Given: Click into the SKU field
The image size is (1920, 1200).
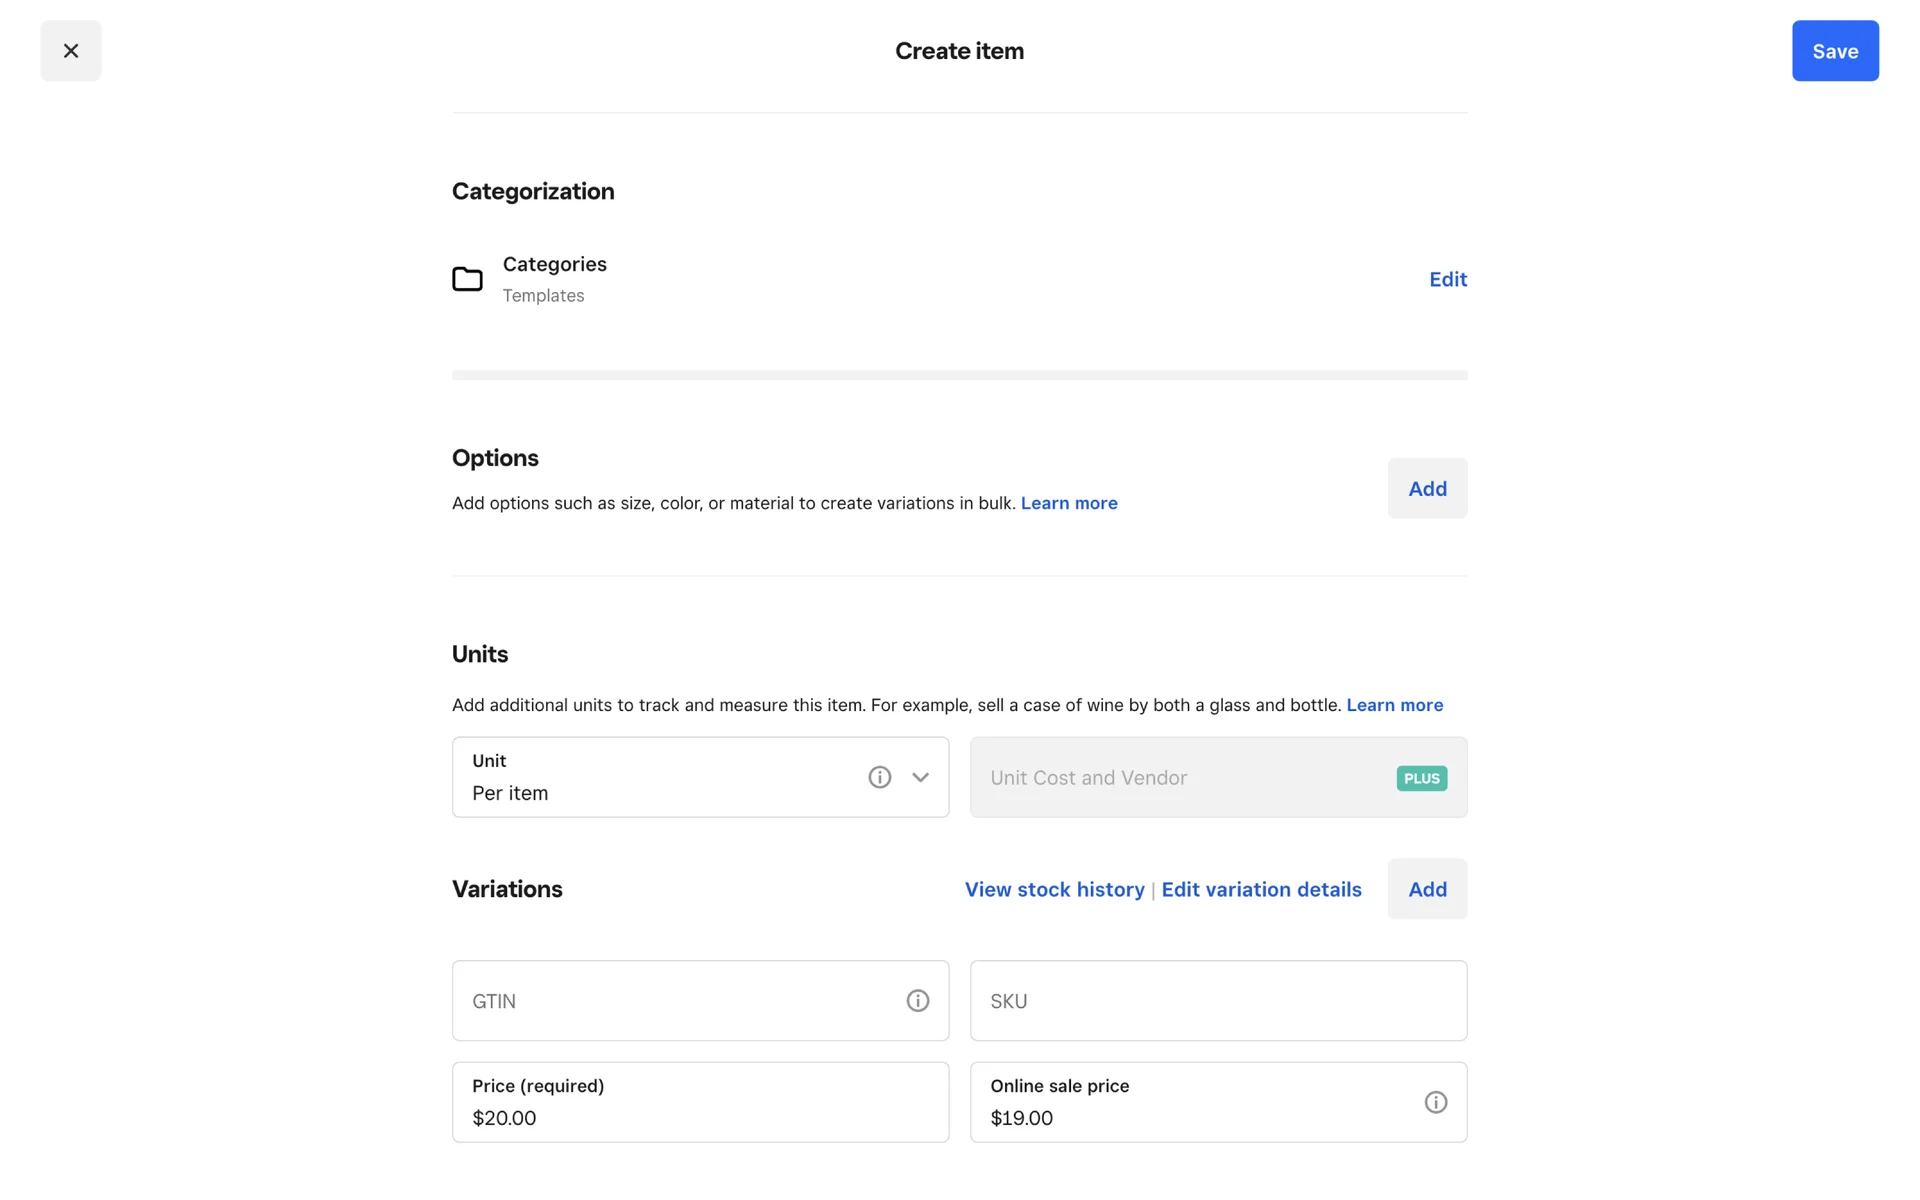Looking at the screenshot, I should 1217,1001.
